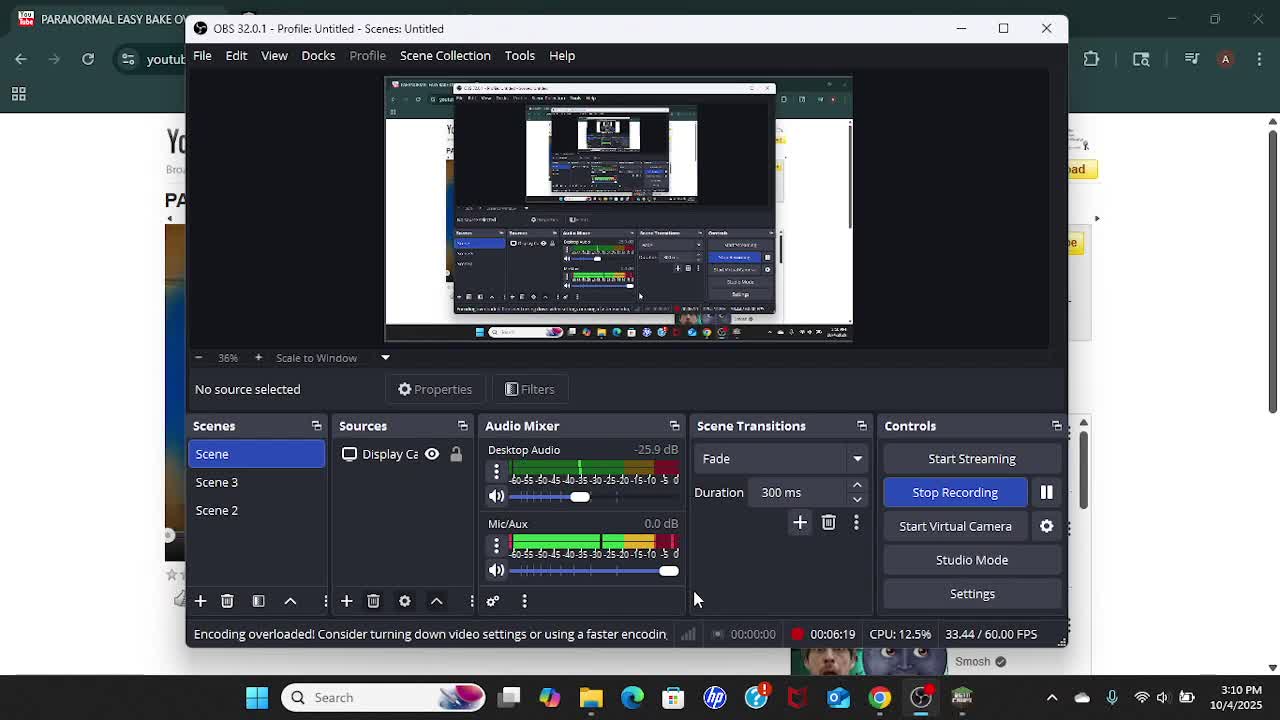Add a new scene transition
Viewport: 1280px width, 720px height.
800,522
